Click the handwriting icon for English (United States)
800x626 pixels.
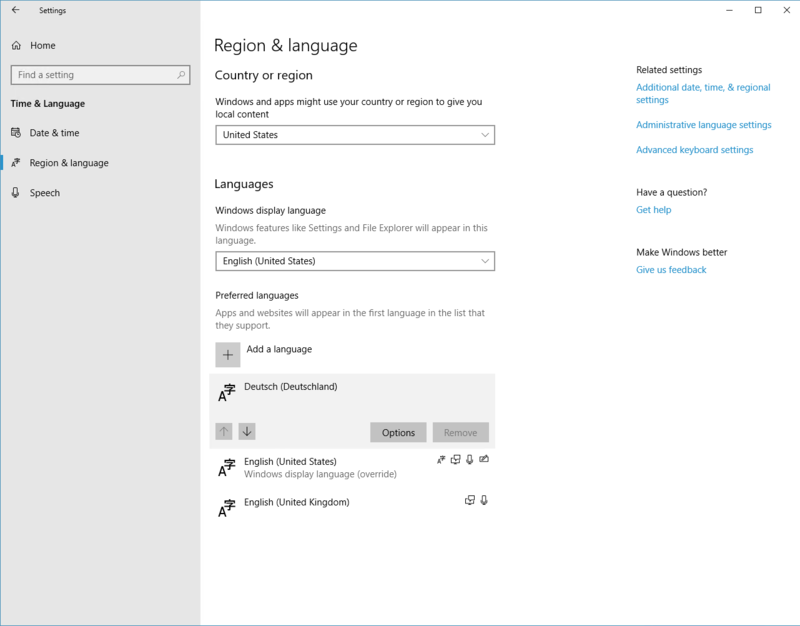tap(484, 460)
